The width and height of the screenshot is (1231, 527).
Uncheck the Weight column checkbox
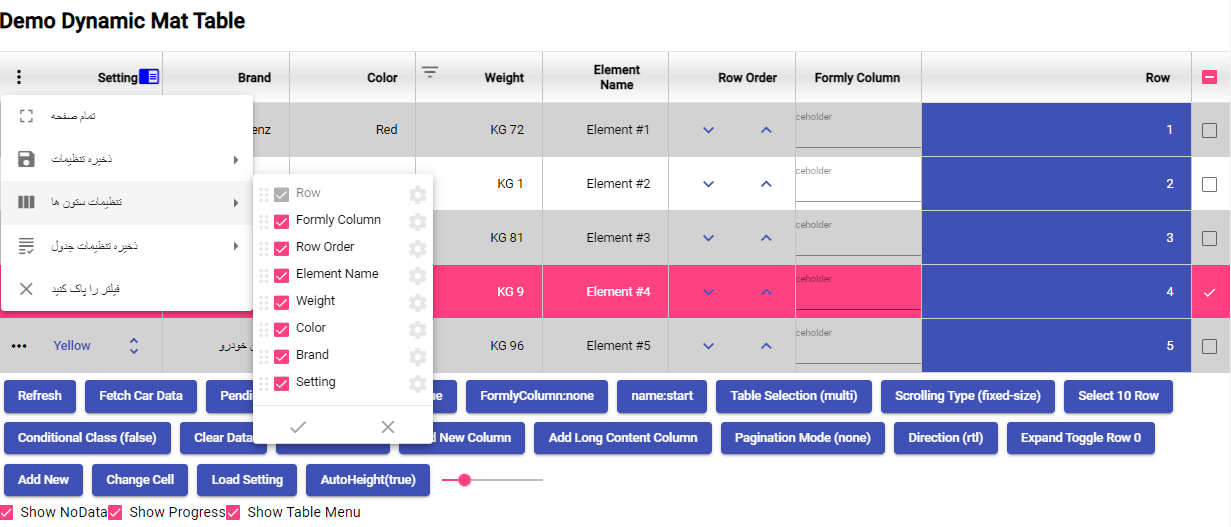click(281, 302)
